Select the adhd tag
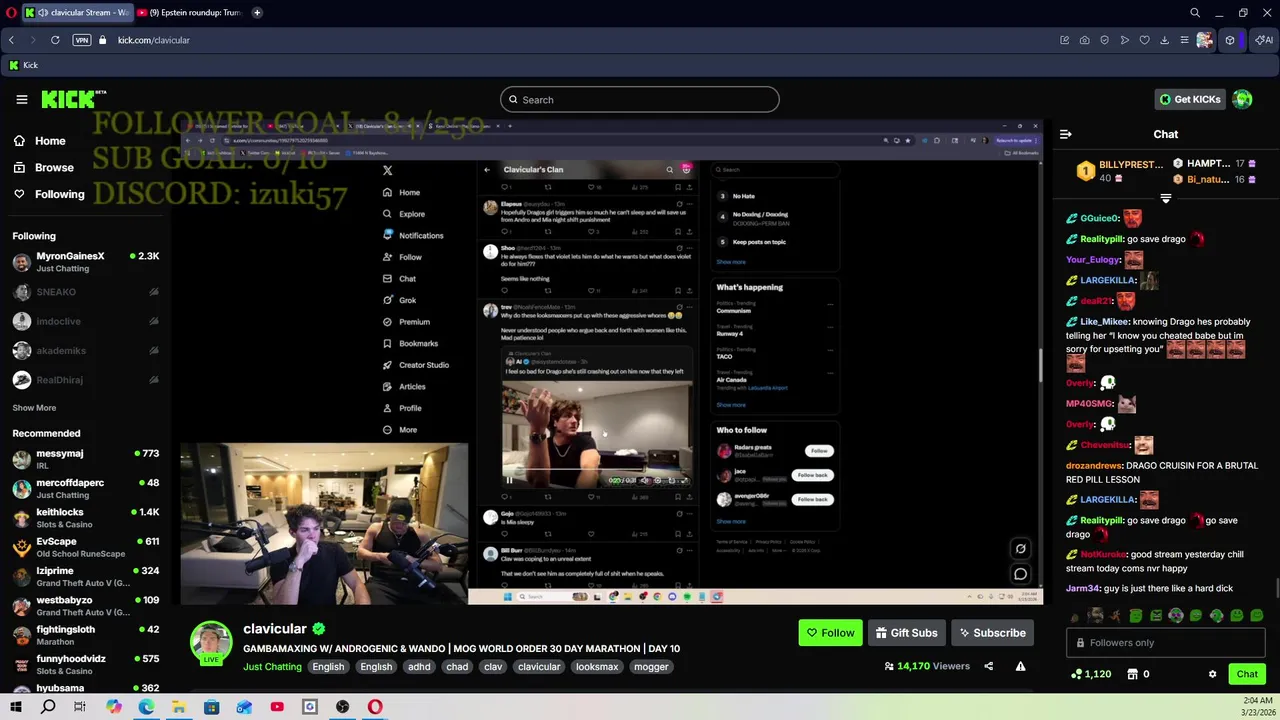 419,667
